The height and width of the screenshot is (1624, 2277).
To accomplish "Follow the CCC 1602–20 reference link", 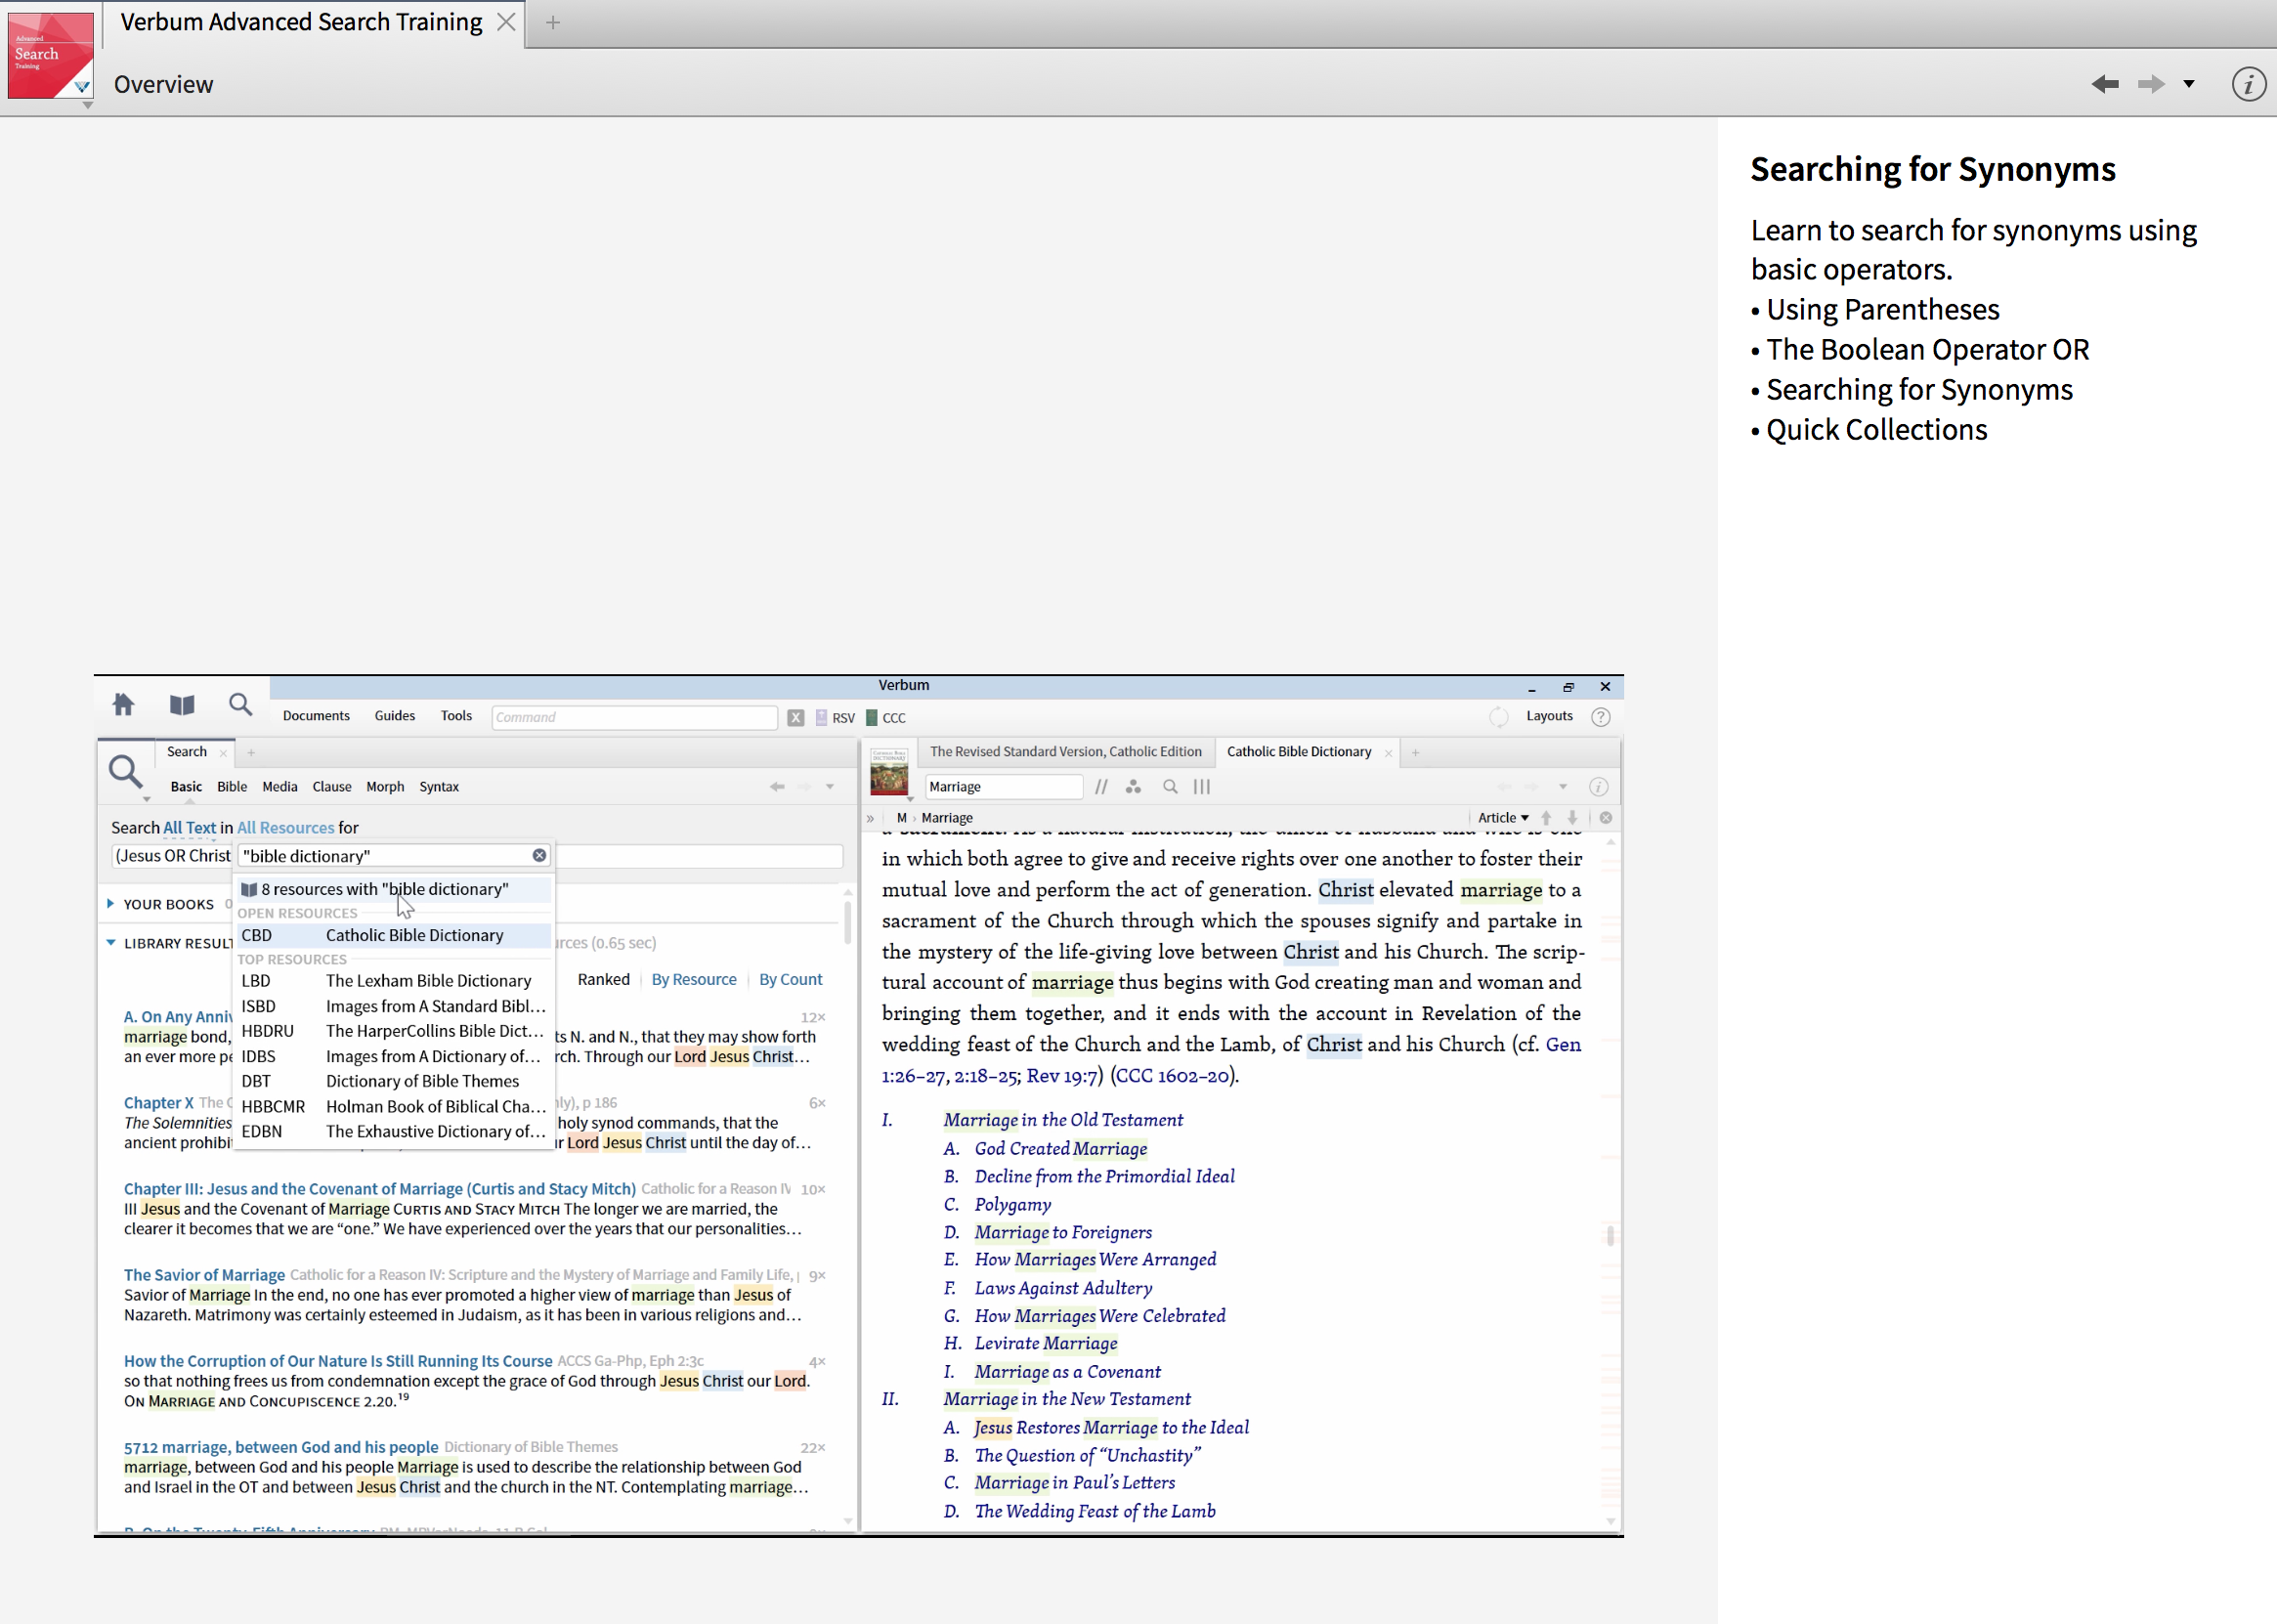I will (1172, 1076).
